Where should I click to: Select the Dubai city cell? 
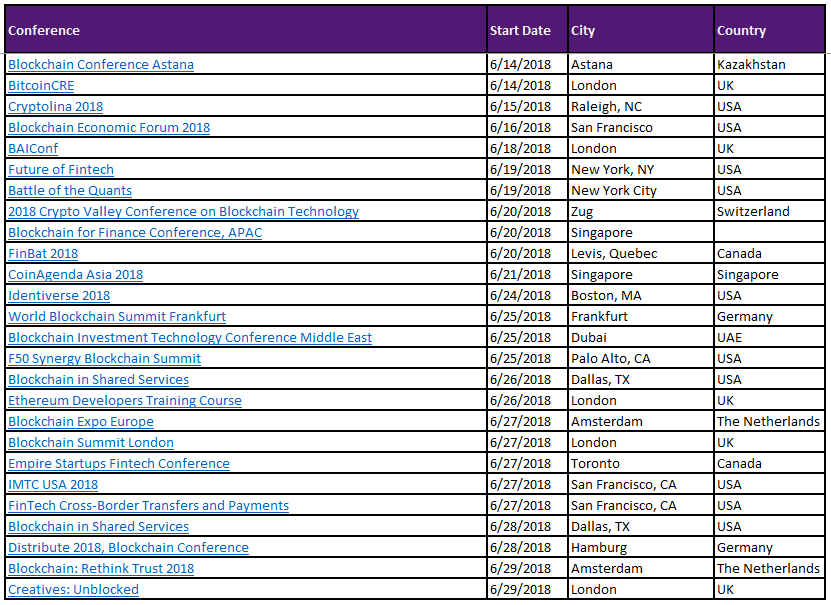(x=641, y=338)
